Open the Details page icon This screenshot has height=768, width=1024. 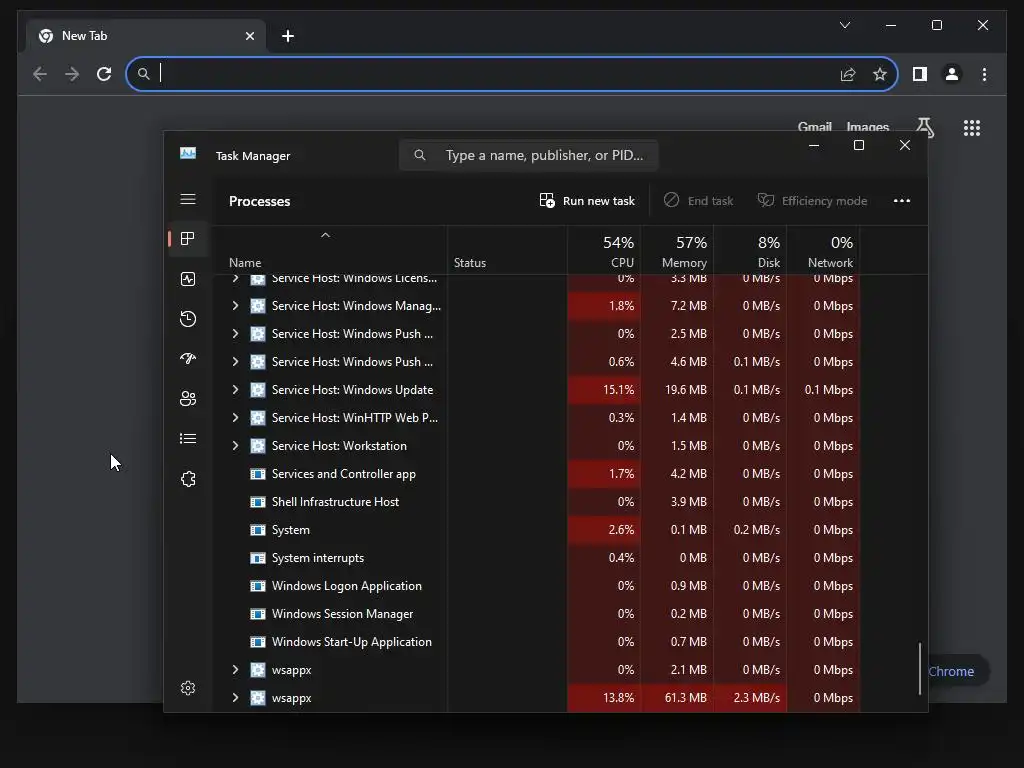pos(188,438)
